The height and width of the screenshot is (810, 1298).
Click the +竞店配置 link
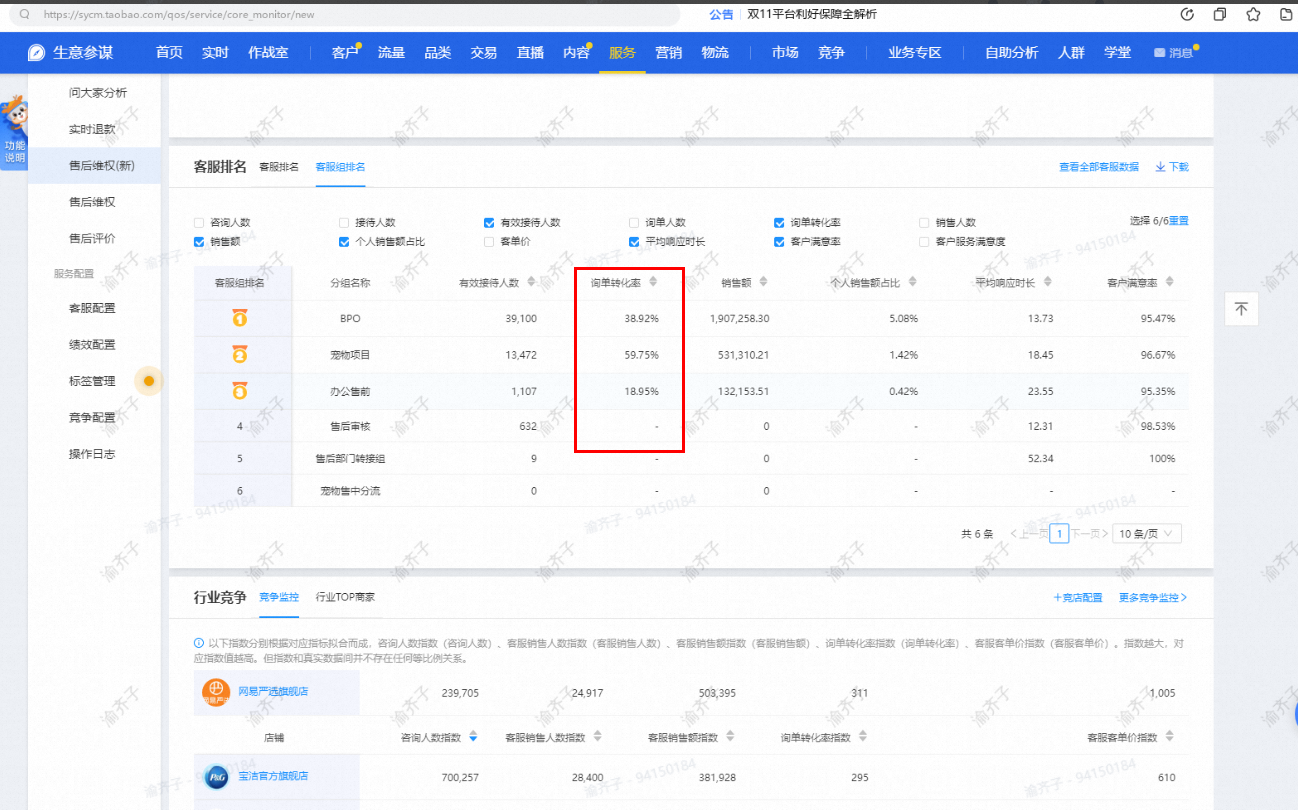[1078, 597]
